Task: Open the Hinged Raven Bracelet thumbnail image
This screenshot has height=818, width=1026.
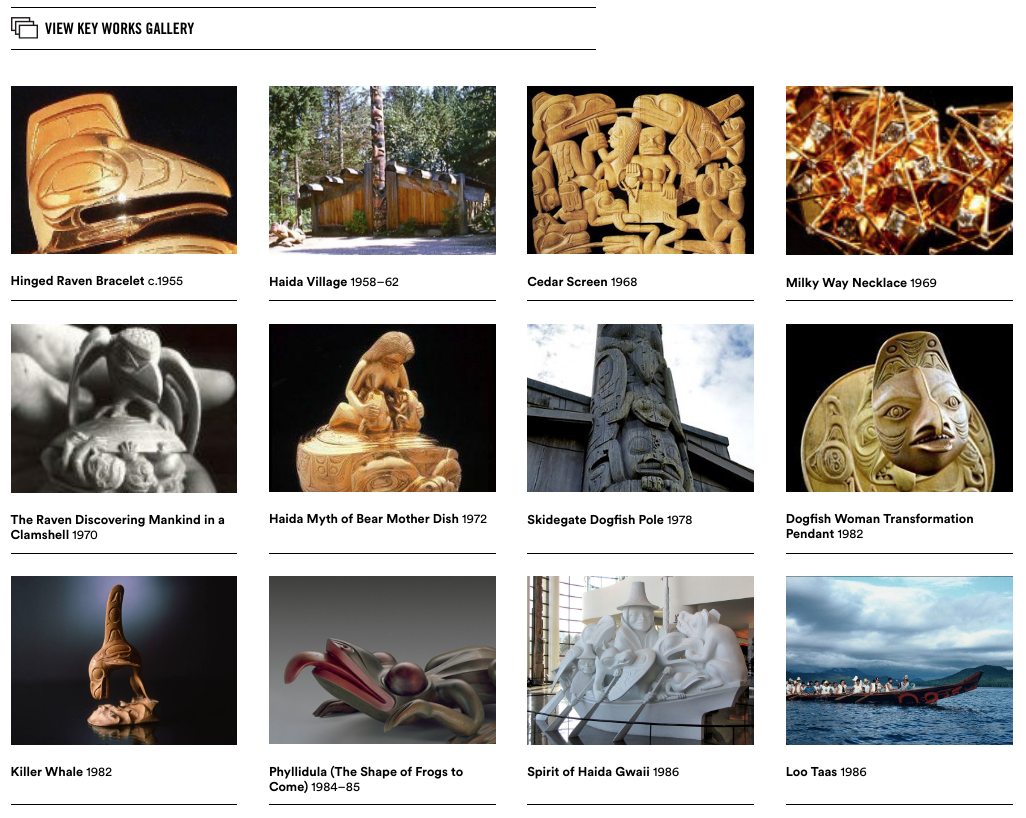Action: 124,169
